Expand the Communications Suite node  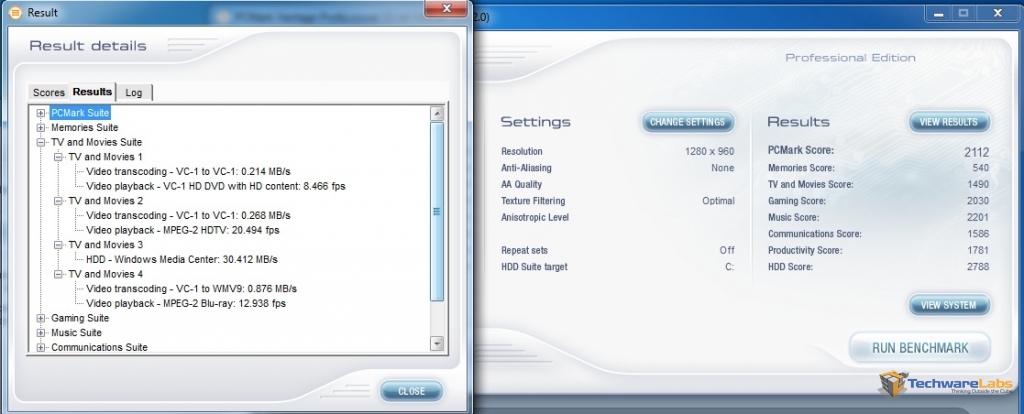point(41,347)
